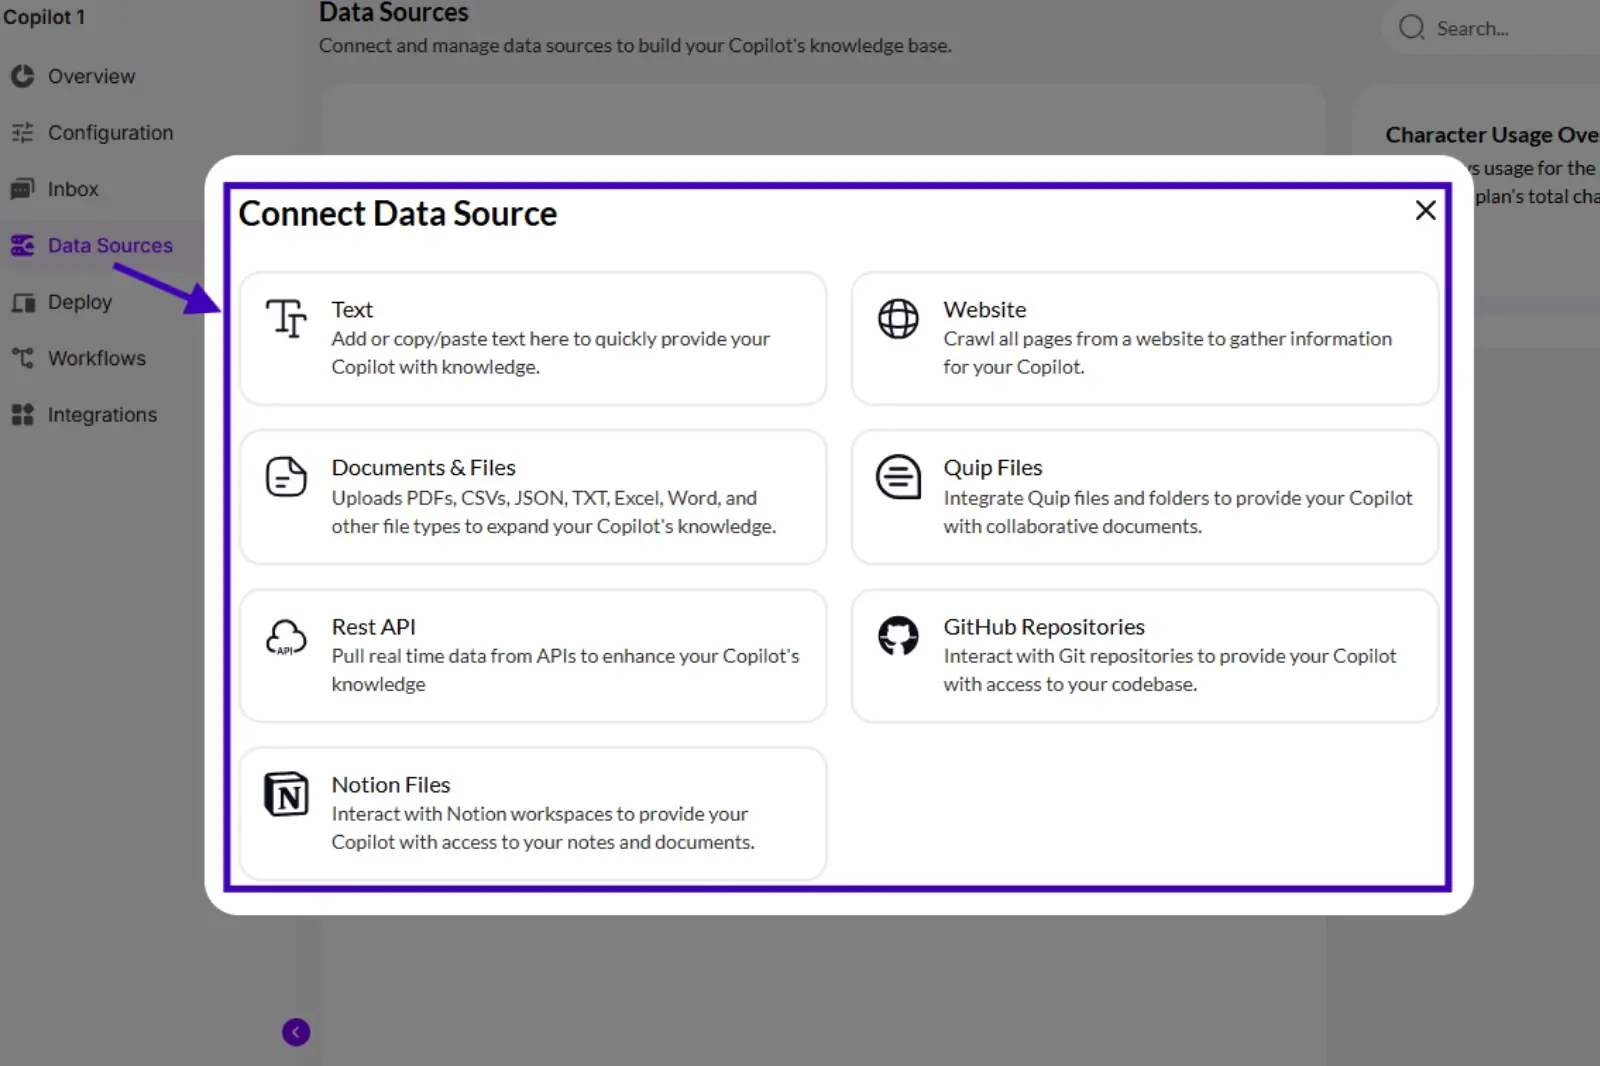Image resolution: width=1600 pixels, height=1066 pixels.
Task: Choose the Notion Files card
Action: point(533,813)
